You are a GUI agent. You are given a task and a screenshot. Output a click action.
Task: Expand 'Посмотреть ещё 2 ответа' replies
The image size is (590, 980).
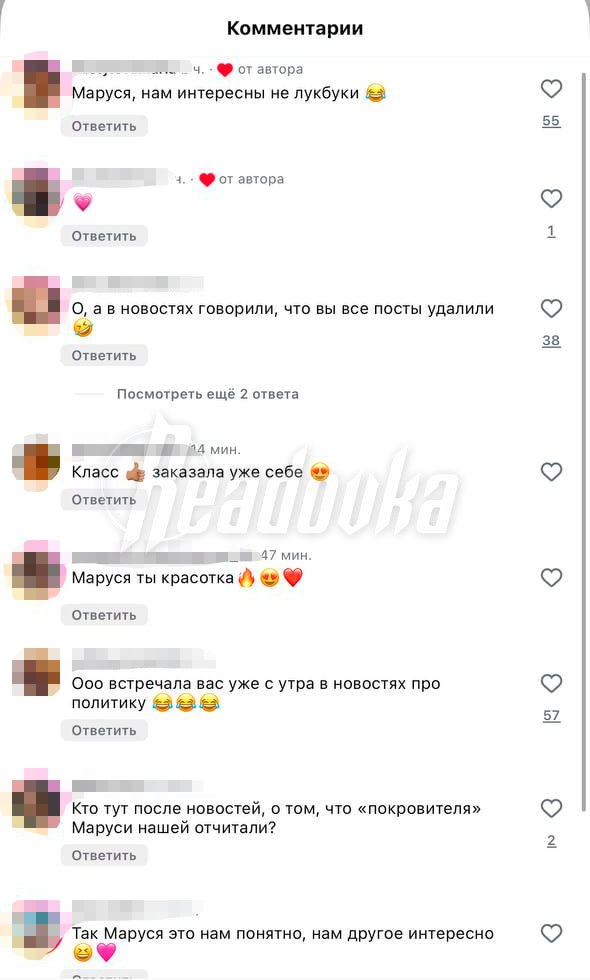pyautogui.click(x=208, y=394)
